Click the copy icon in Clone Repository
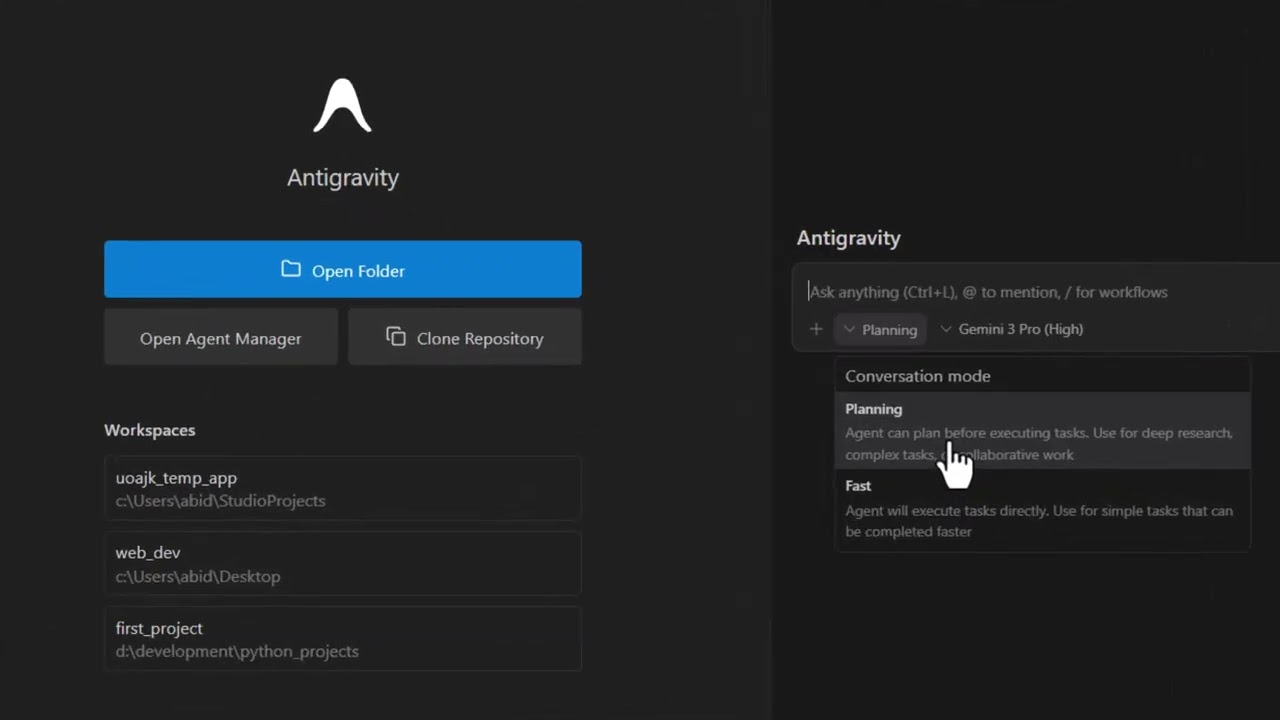This screenshot has width=1280, height=720. [396, 337]
